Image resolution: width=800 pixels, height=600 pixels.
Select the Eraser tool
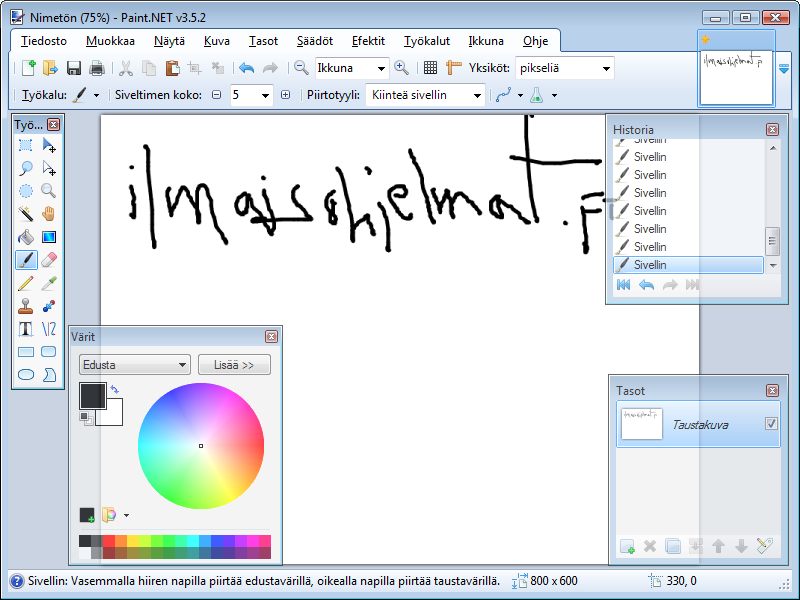pos(49,260)
